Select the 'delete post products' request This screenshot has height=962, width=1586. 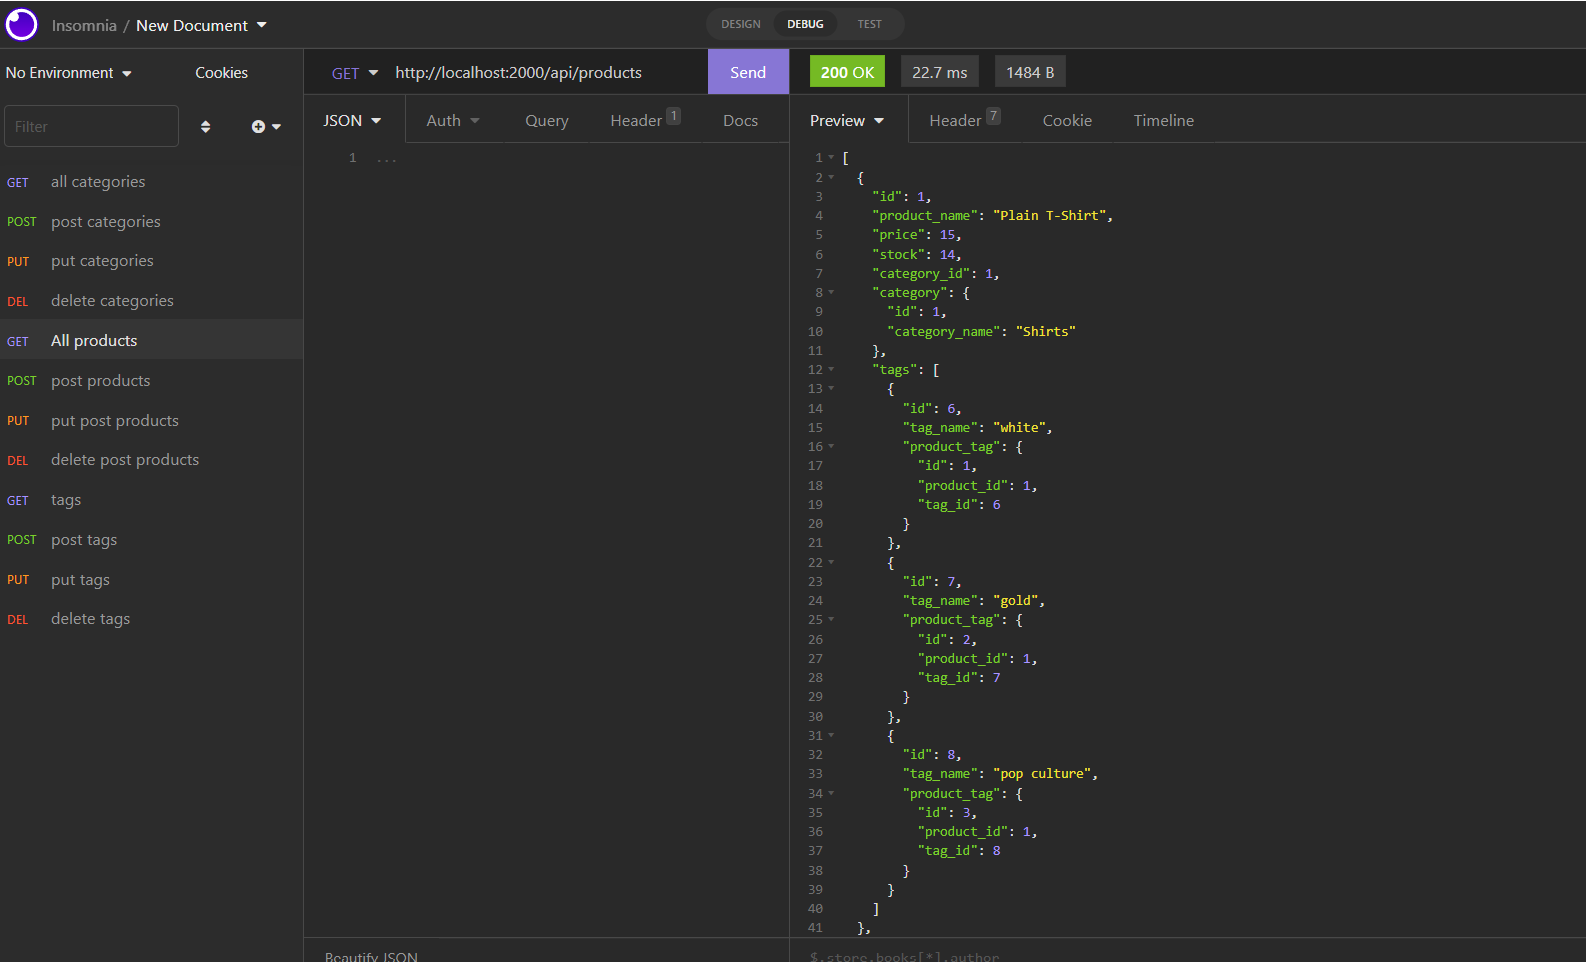[151, 460]
